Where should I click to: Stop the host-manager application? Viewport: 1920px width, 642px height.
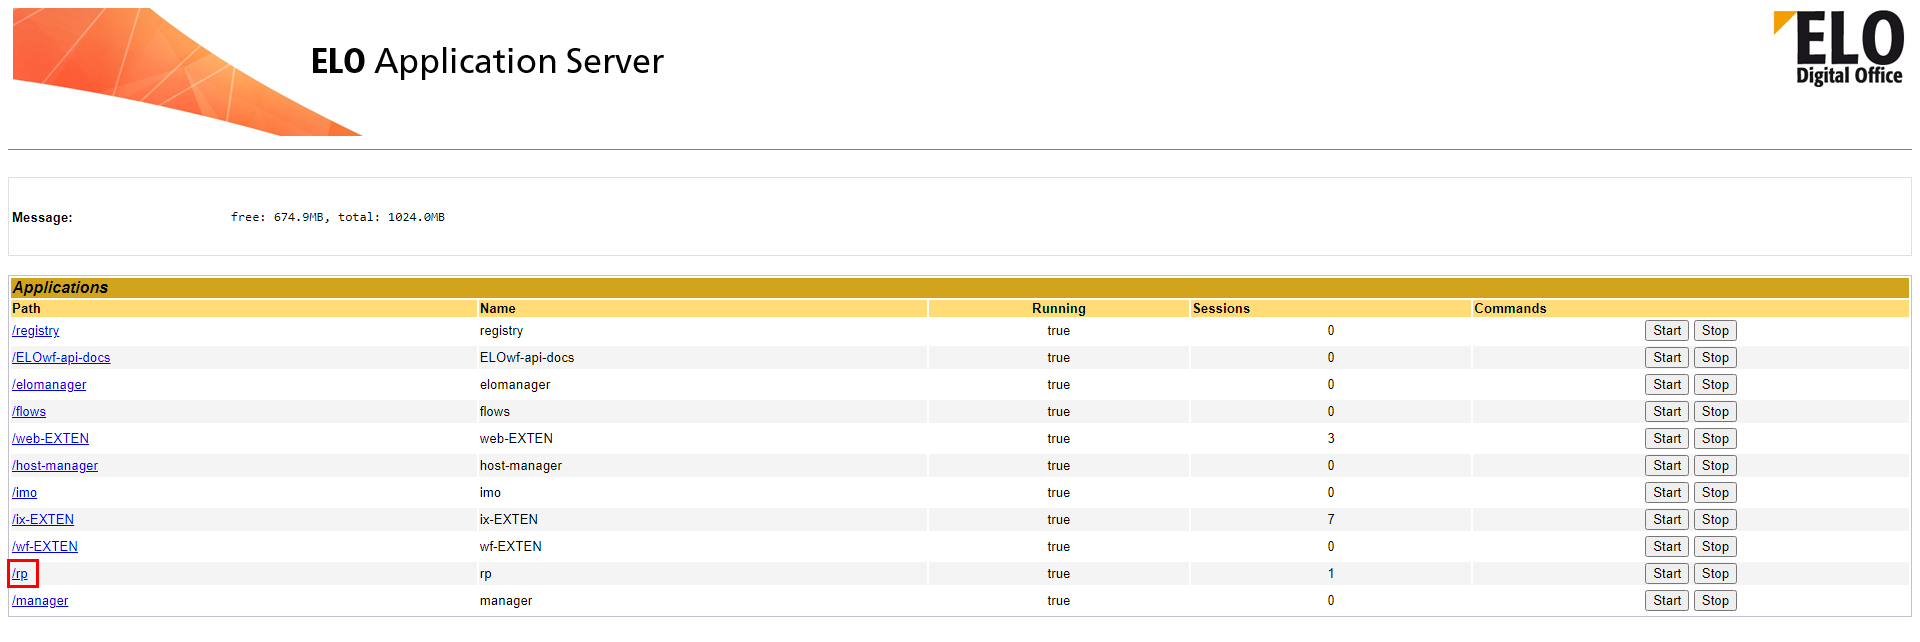click(1715, 466)
